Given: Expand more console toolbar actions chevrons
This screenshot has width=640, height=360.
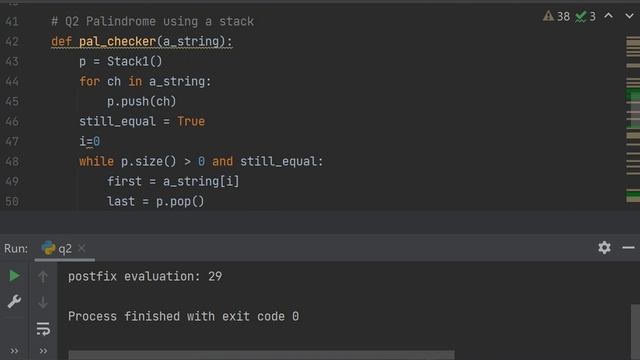Looking at the screenshot, I should click(43, 351).
